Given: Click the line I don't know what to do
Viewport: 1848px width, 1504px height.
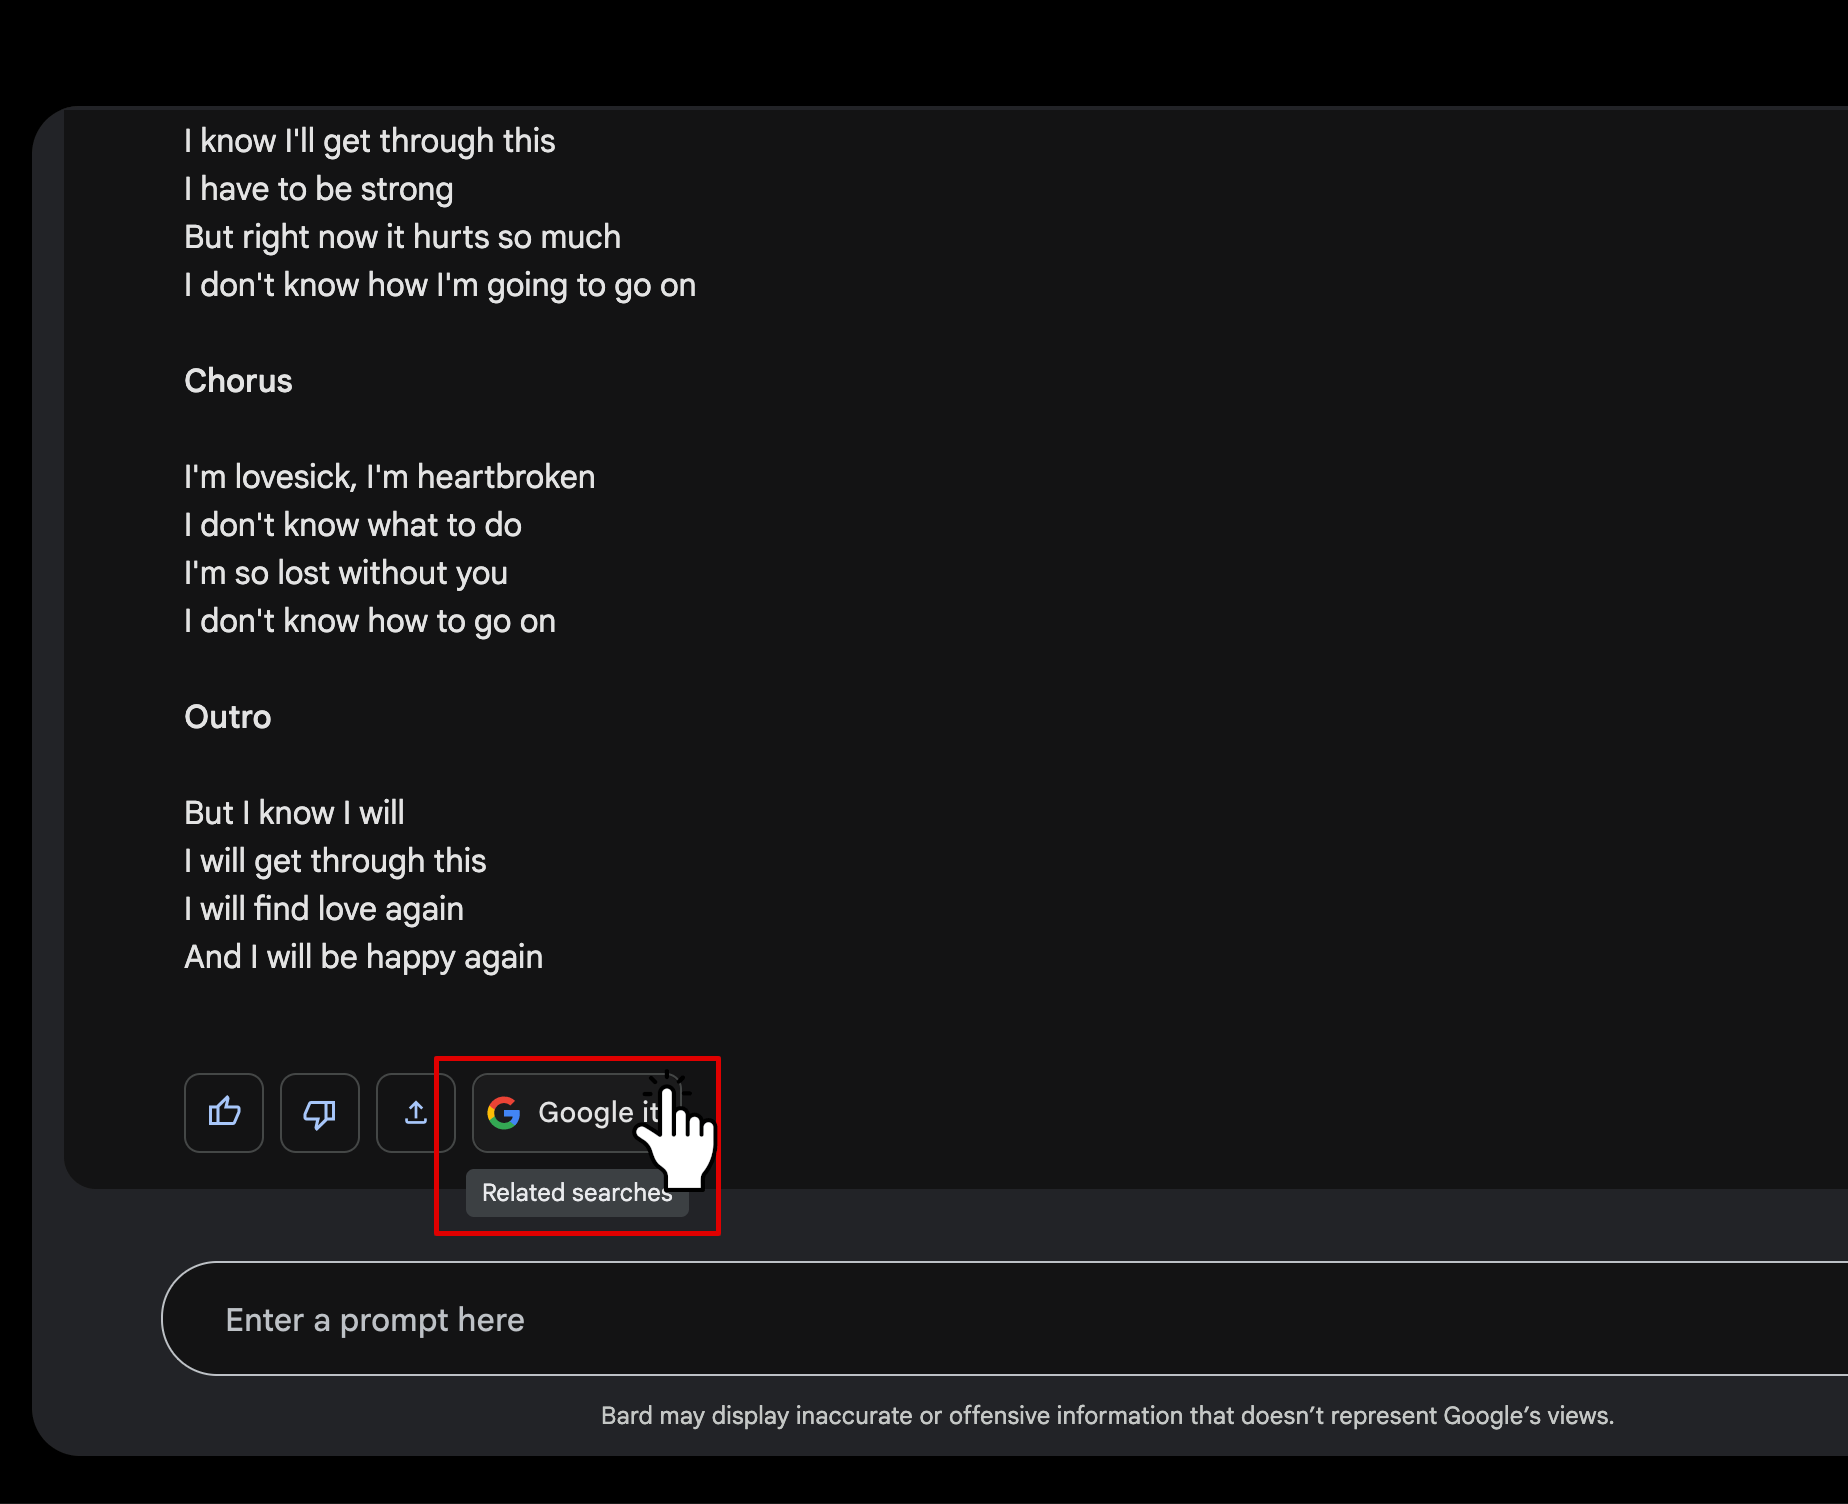Looking at the screenshot, I should tap(352, 525).
